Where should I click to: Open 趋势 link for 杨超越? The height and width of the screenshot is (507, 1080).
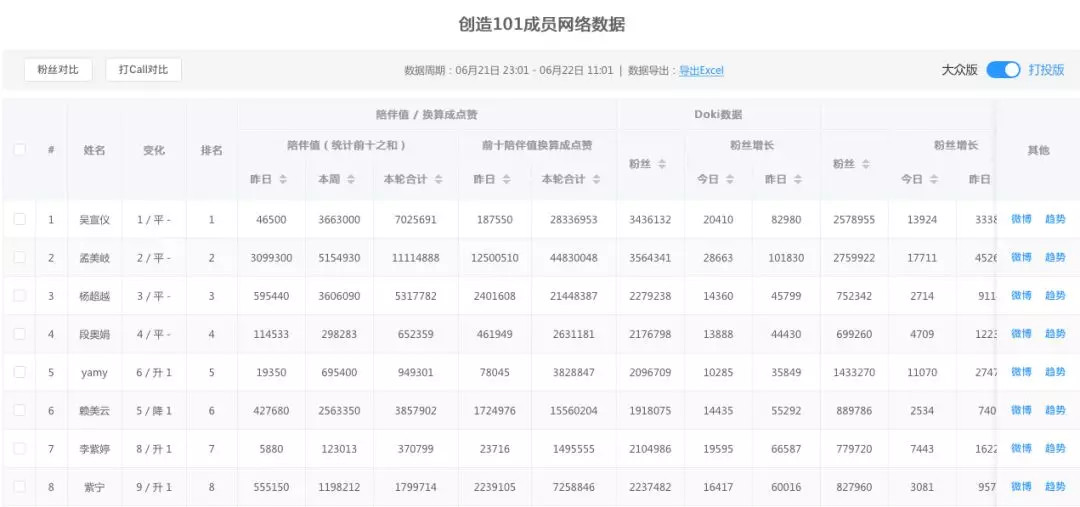1055,296
